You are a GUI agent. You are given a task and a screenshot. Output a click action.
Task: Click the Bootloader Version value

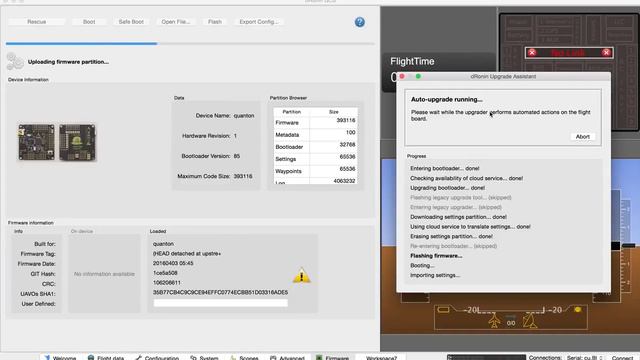pos(237,156)
